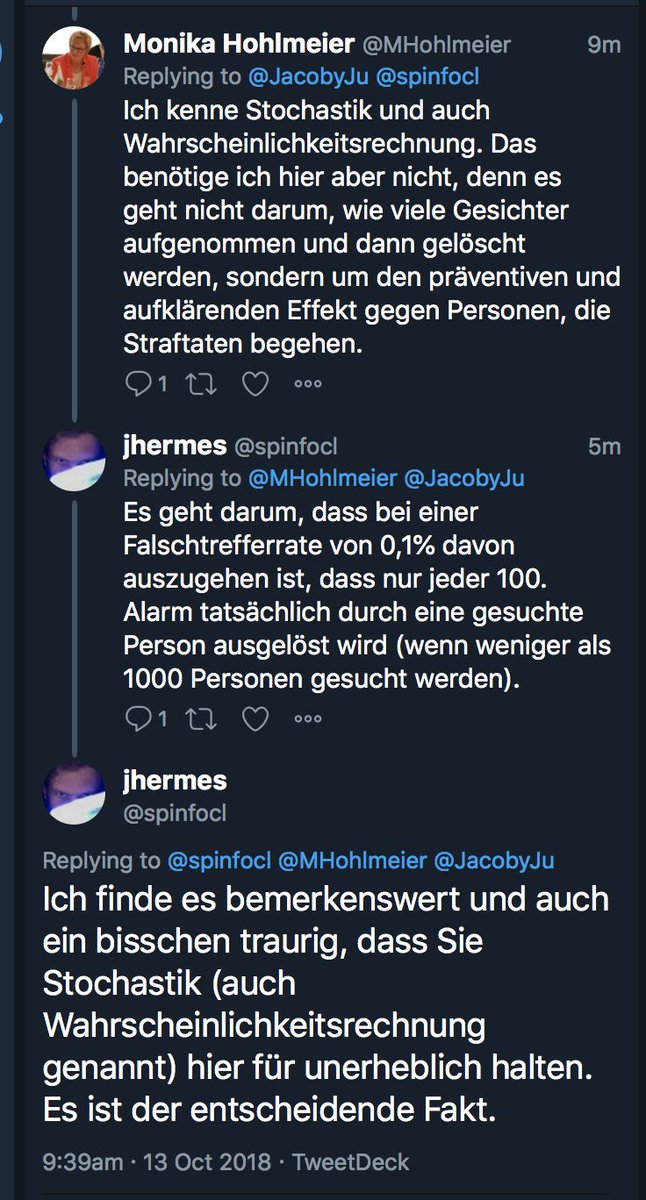This screenshot has width=646, height=1200.
Task: Open jhermes avatar in the 5m reply
Action: pos(74,459)
